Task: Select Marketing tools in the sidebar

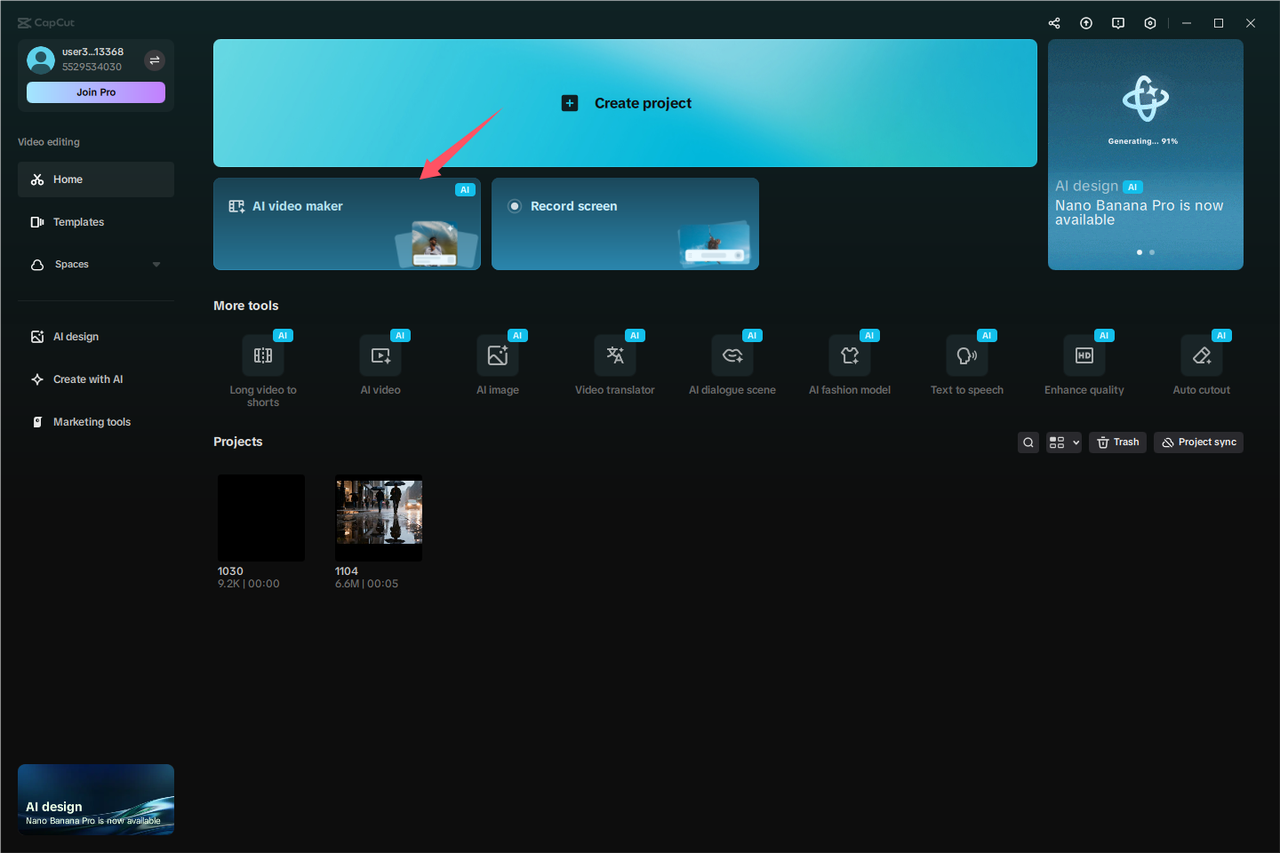Action: (x=91, y=421)
